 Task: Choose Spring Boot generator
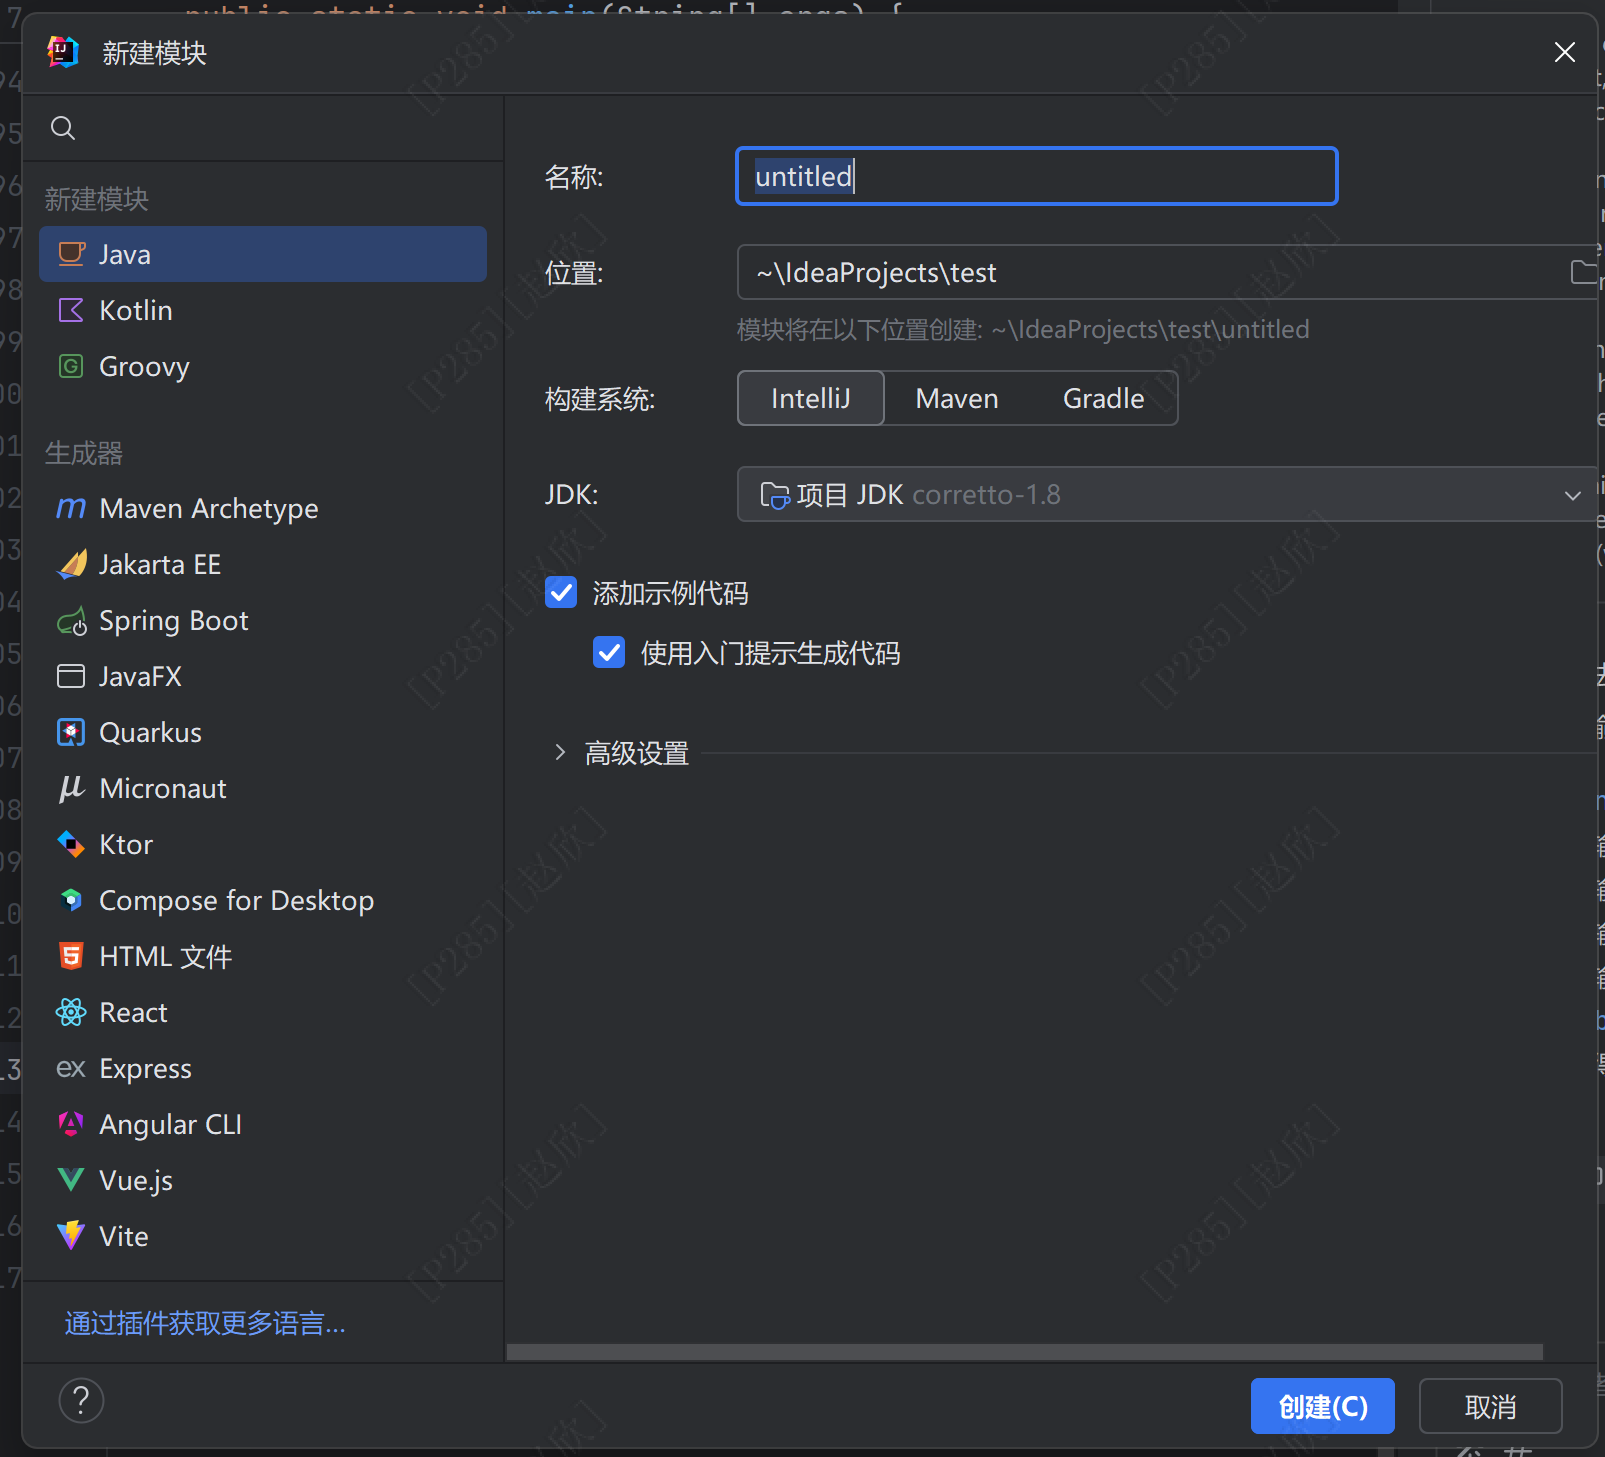pyautogui.click(x=263, y=620)
